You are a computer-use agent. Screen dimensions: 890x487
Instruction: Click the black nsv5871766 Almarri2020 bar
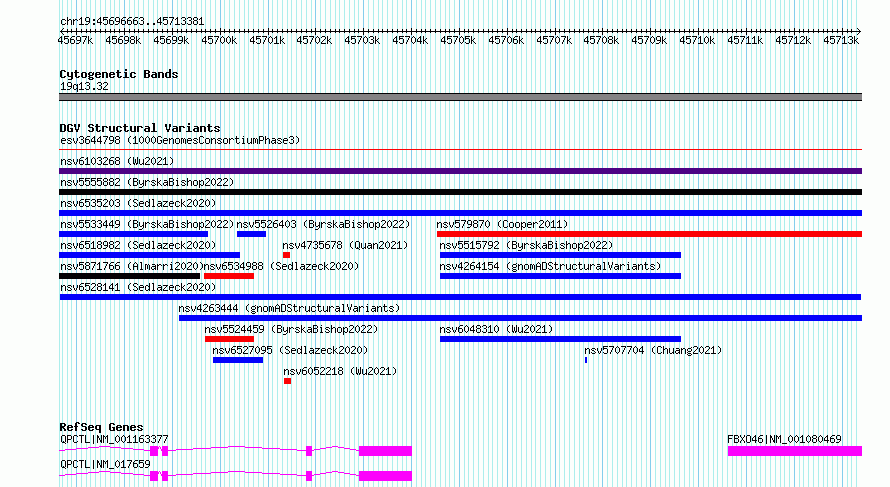129,276
